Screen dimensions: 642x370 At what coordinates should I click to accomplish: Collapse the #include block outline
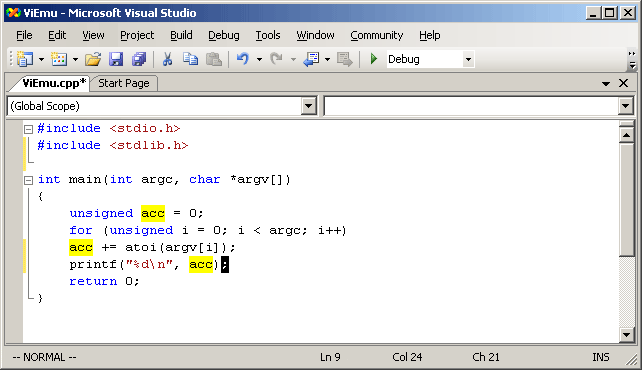28,129
